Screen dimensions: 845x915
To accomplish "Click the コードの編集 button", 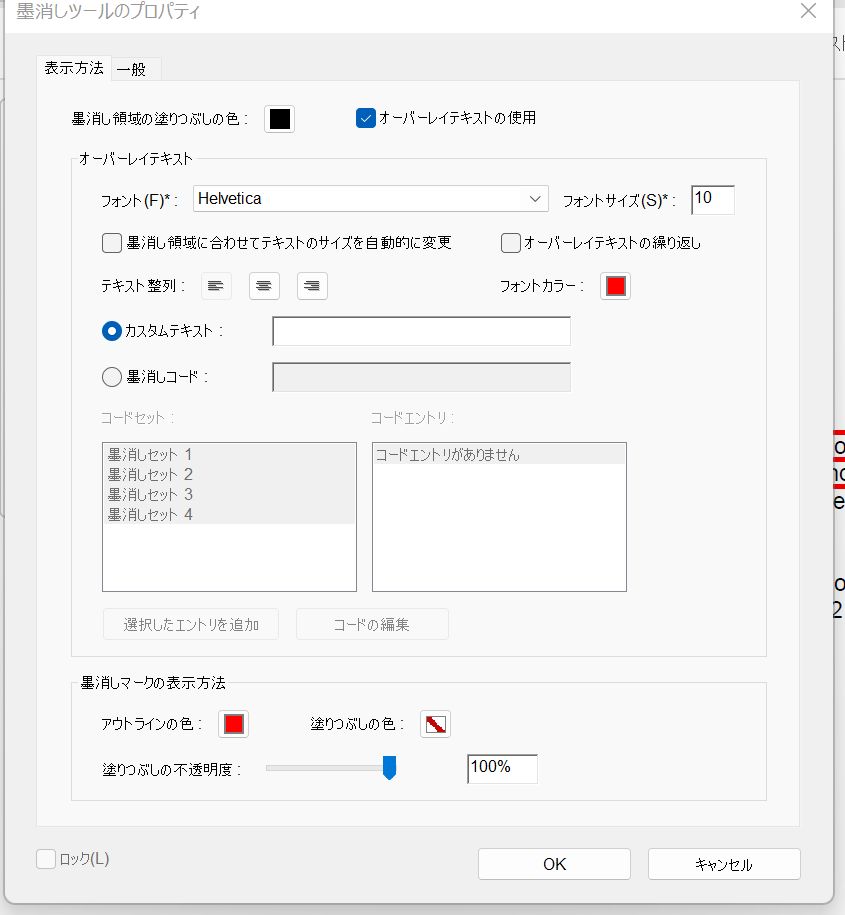I will pos(372,624).
